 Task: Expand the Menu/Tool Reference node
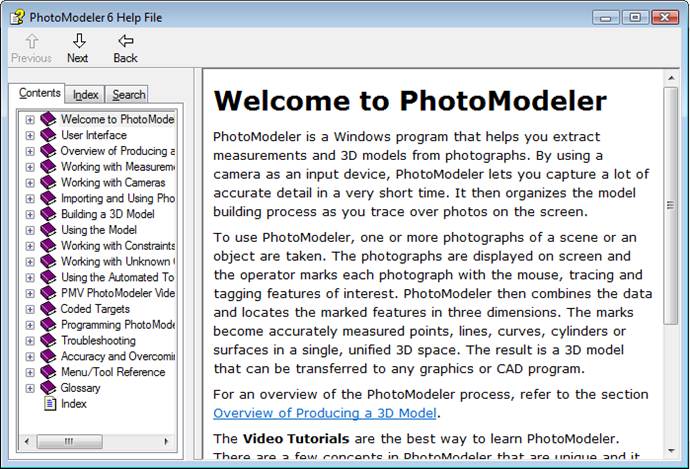pos(30,373)
